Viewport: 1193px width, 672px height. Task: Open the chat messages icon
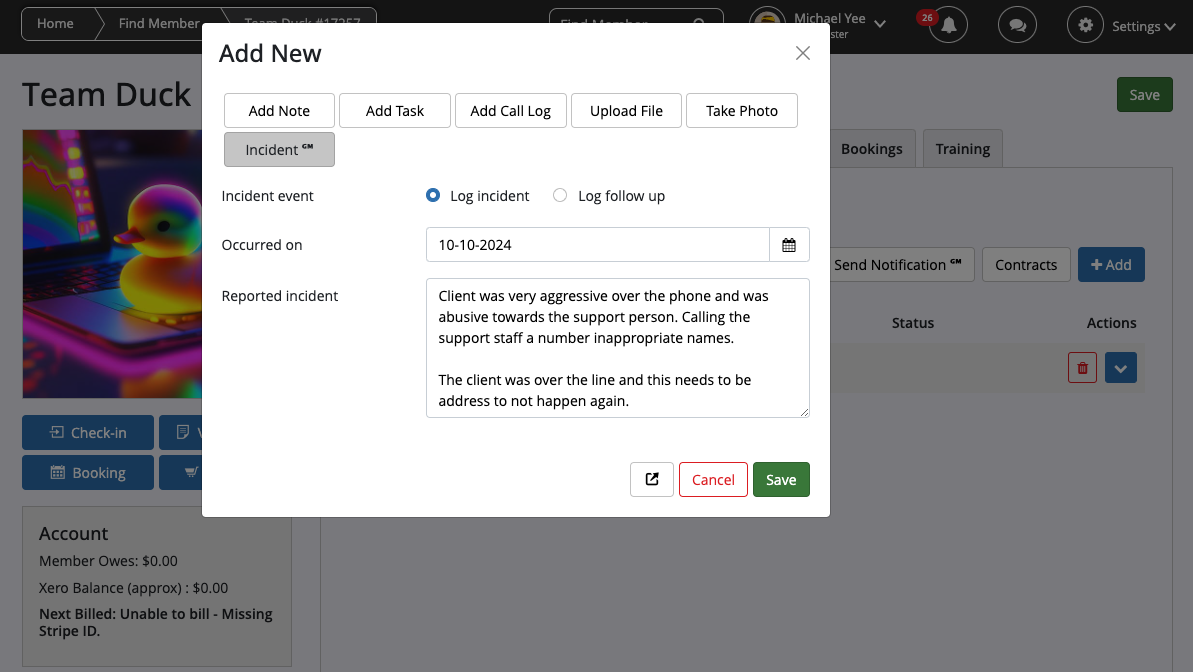tap(1017, 26)
